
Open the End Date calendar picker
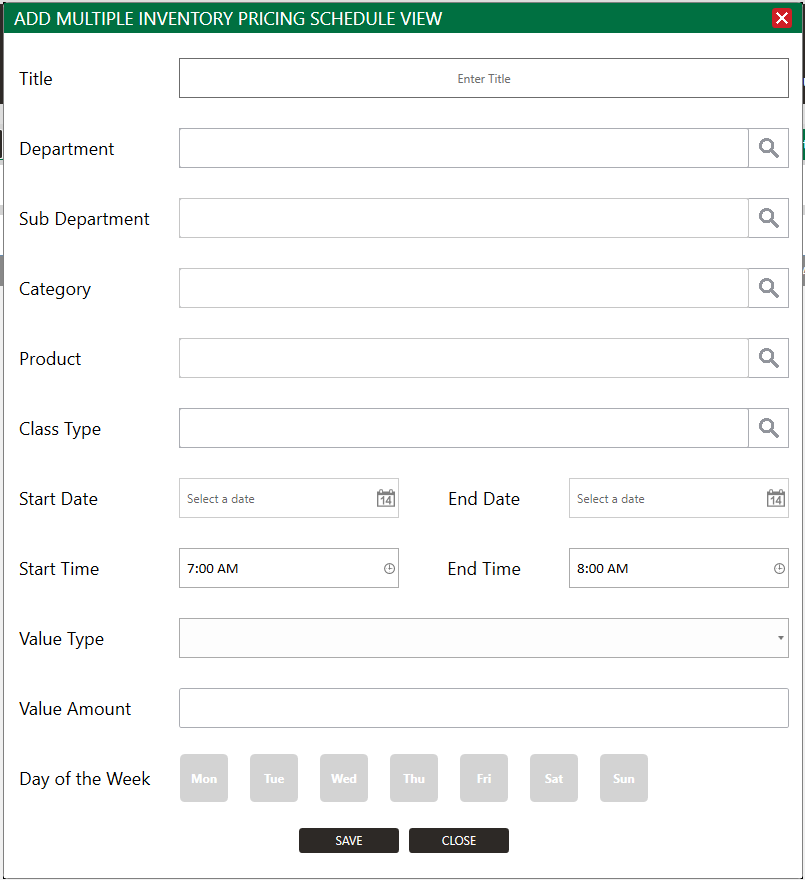[776, 498]
